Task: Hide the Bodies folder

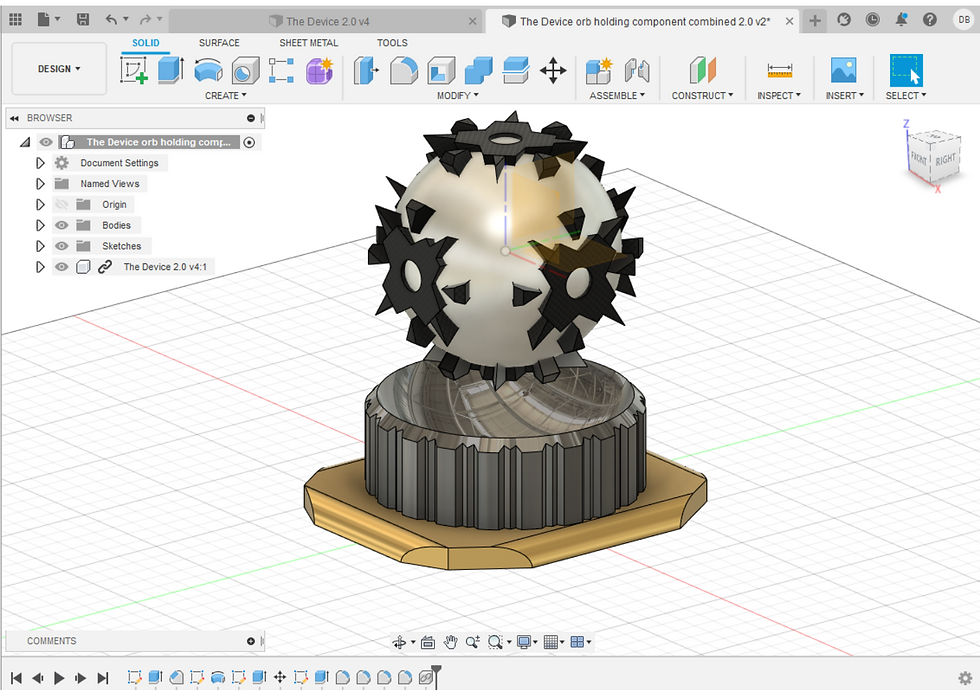Action: 61,225
